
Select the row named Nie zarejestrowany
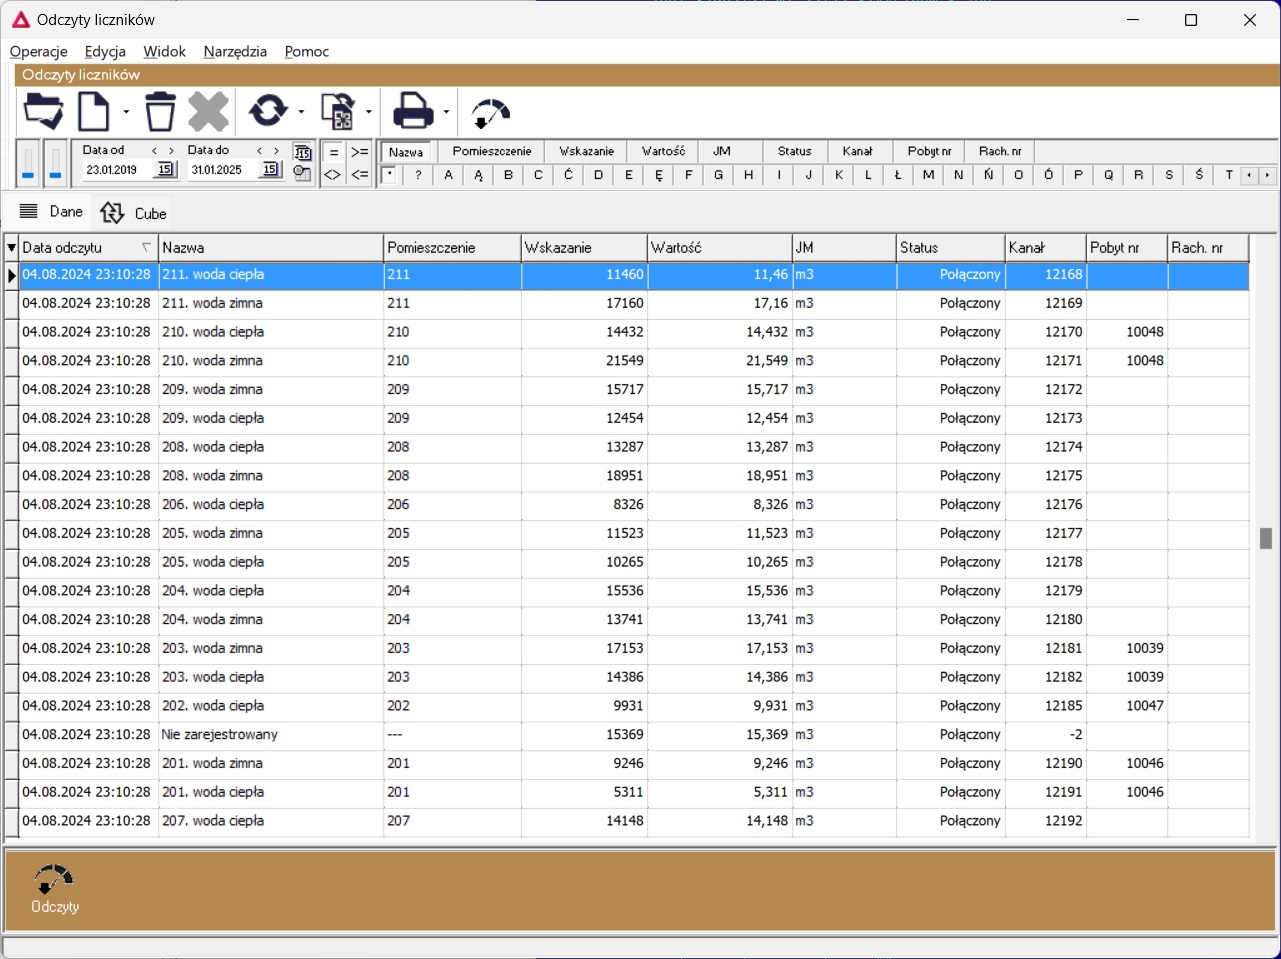627,734
